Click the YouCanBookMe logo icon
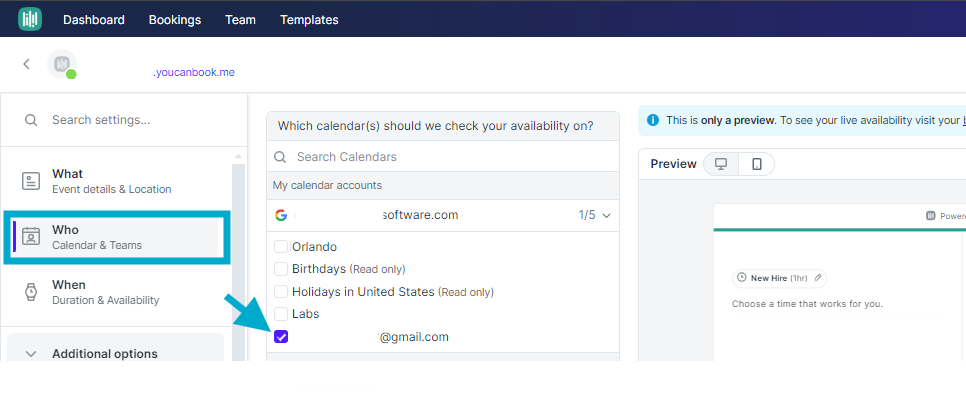The image size is (966, 406). (30, 18)
